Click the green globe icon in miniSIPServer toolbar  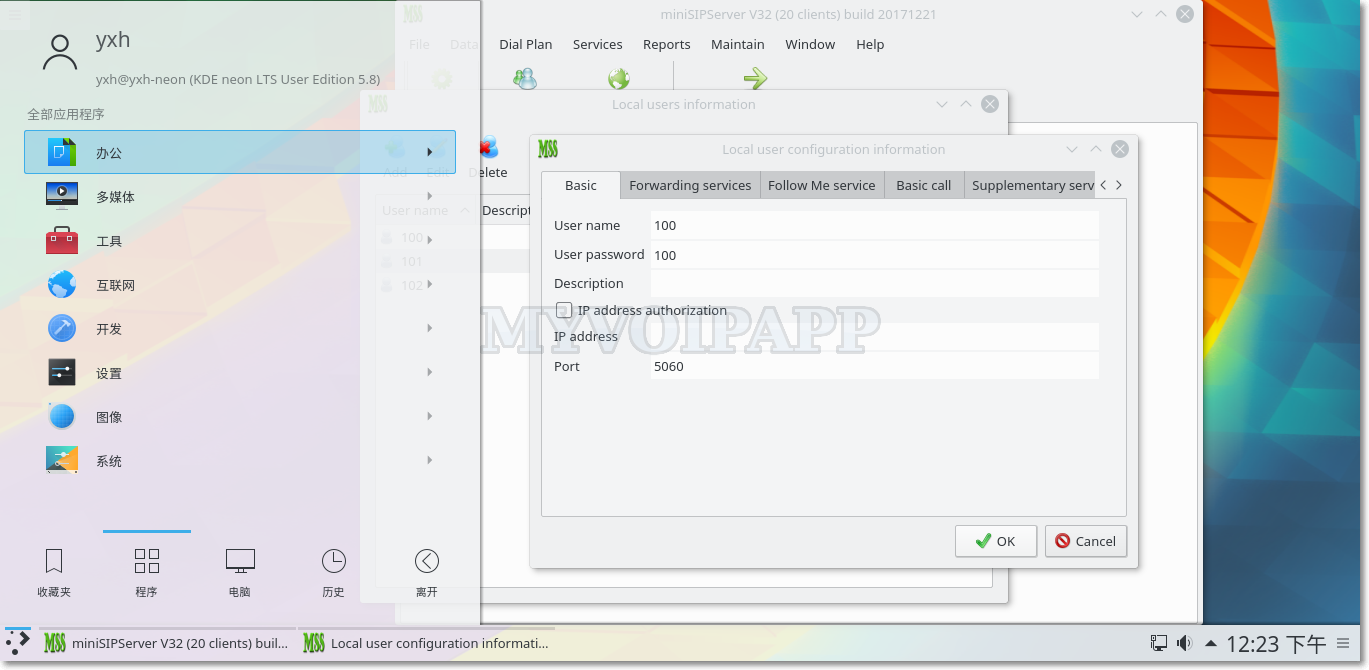click(619, 78)
